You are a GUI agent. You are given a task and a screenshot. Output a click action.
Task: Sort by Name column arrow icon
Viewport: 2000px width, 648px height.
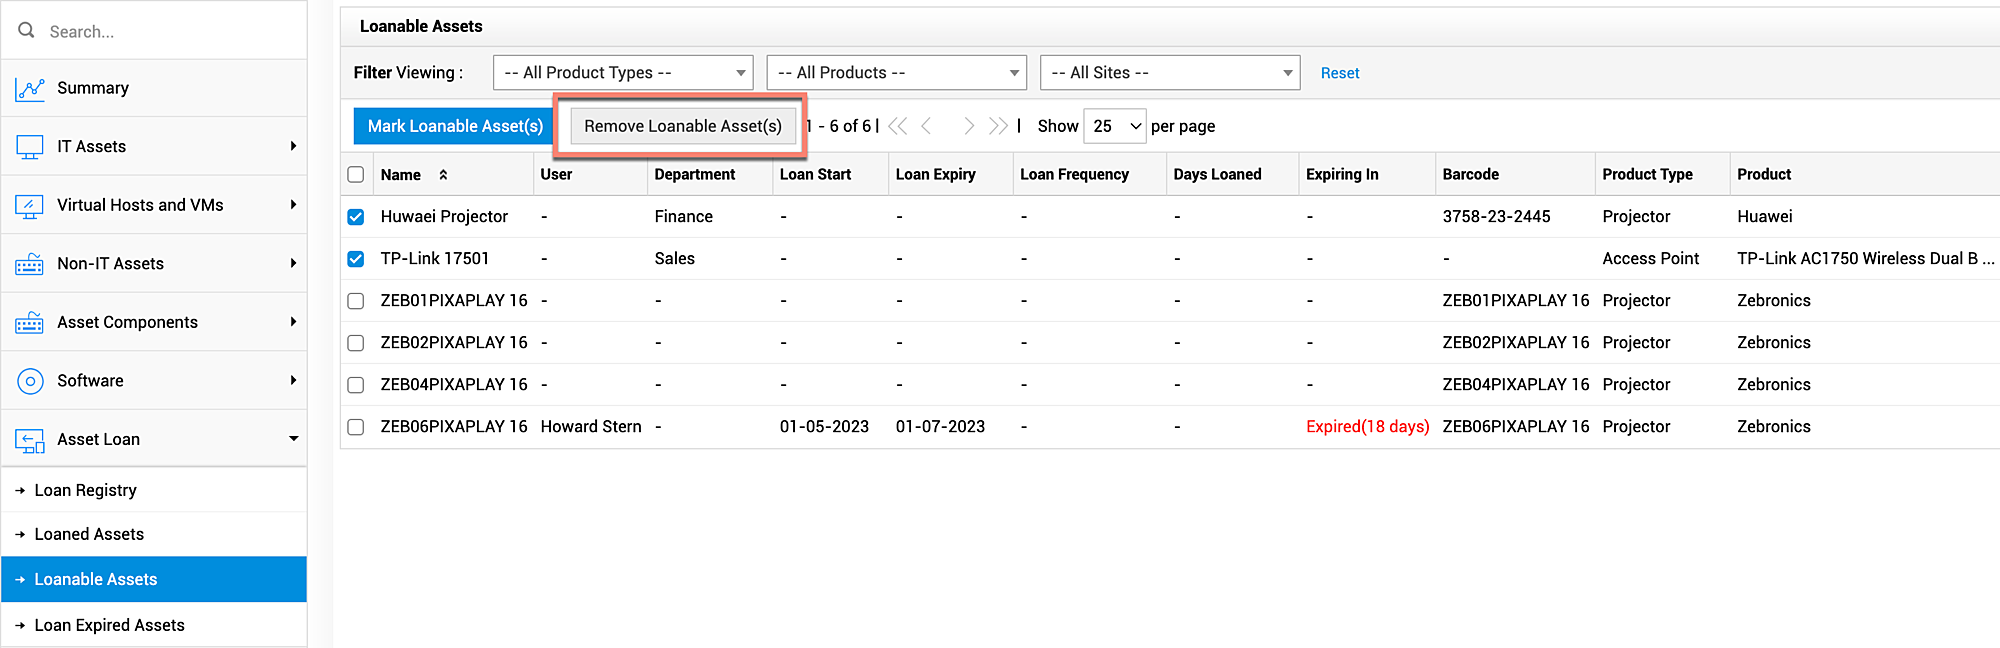(443, 175)
